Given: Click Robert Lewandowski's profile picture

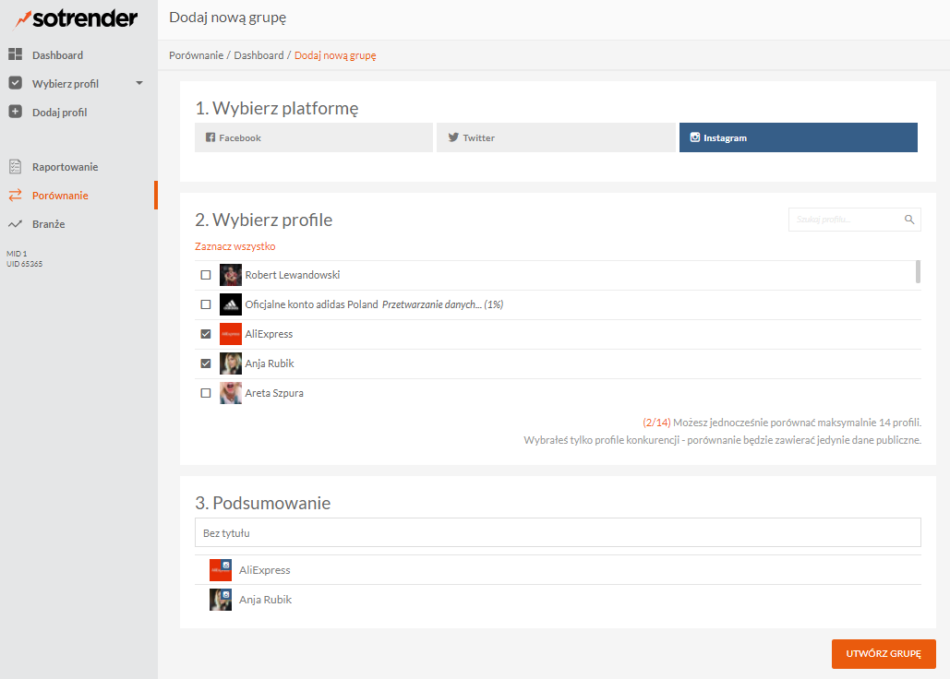Looking at the screenshot, I should click(231, 275).
